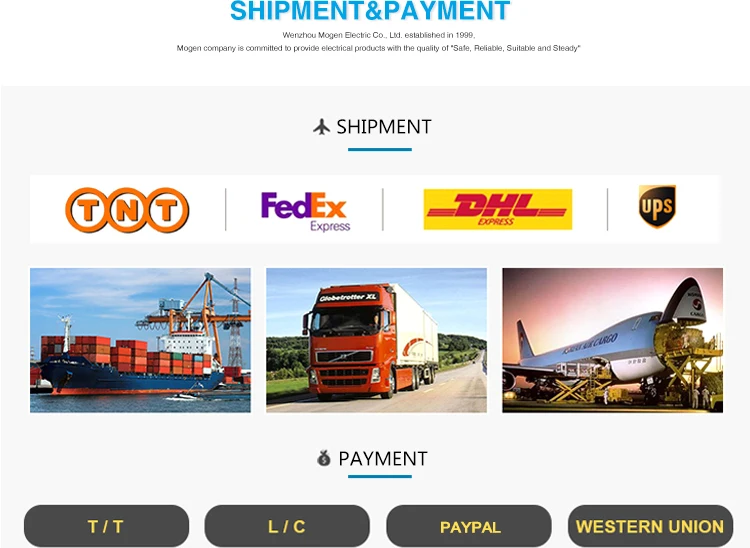Click the SHIPMENT section title text
Image resolution: width=750 pixels, height=548 pixels.
click(384, 127)
